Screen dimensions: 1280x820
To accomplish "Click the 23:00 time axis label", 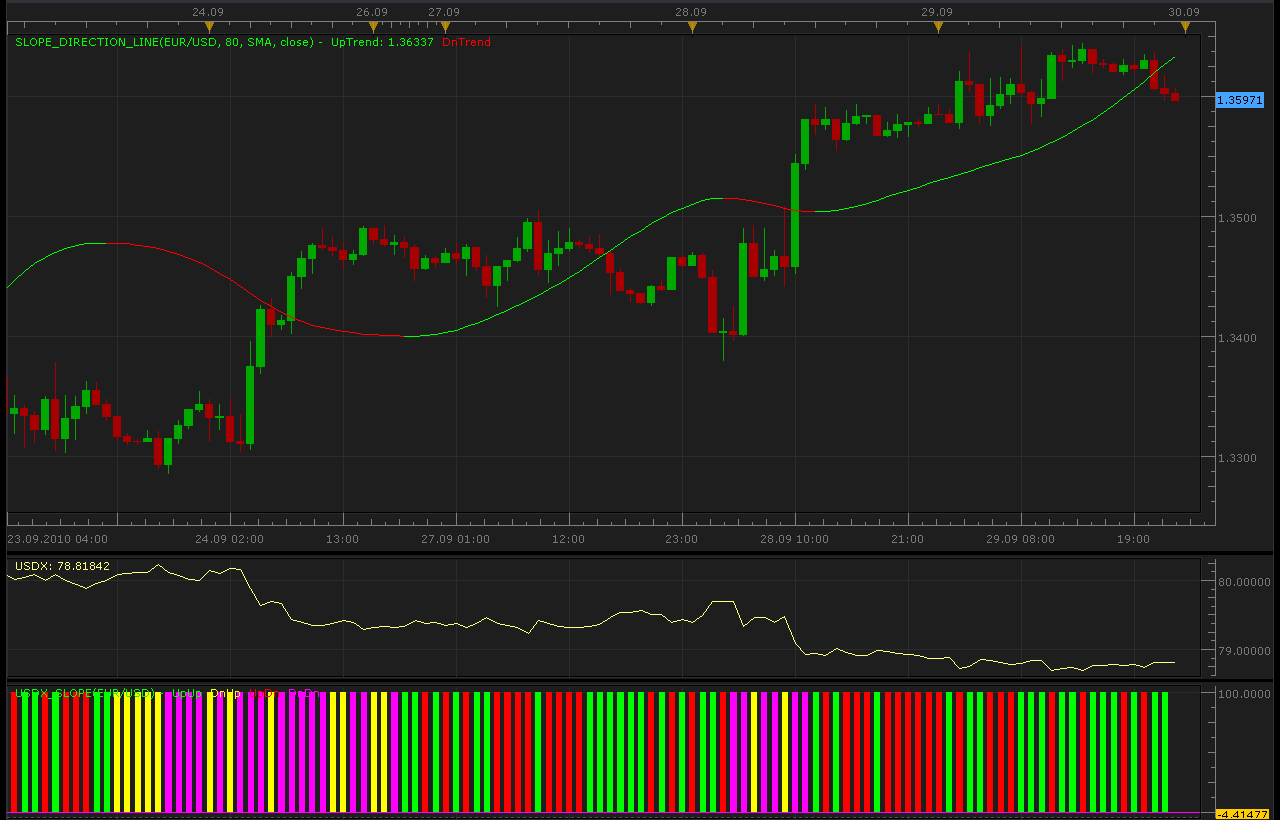I will coord(681,539).
